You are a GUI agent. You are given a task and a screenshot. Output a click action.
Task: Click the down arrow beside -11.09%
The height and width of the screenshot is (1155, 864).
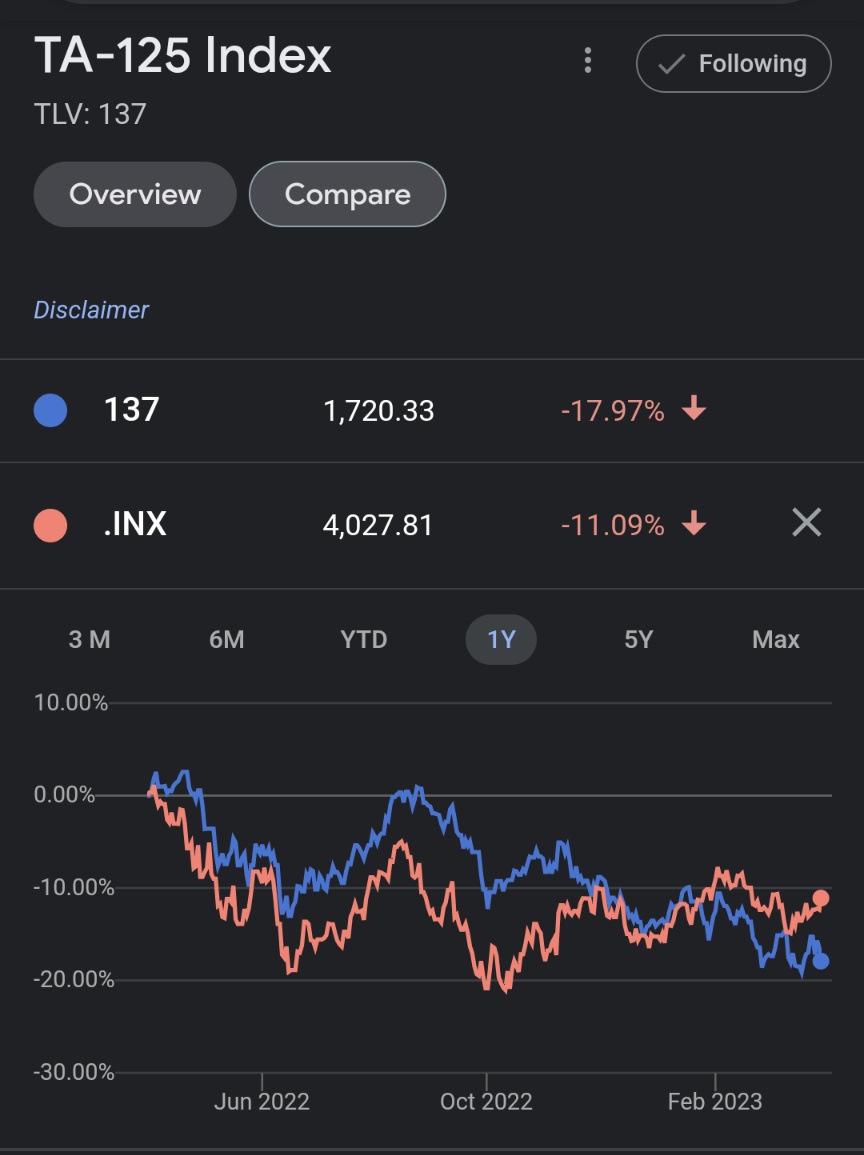(x=694, y=522)
